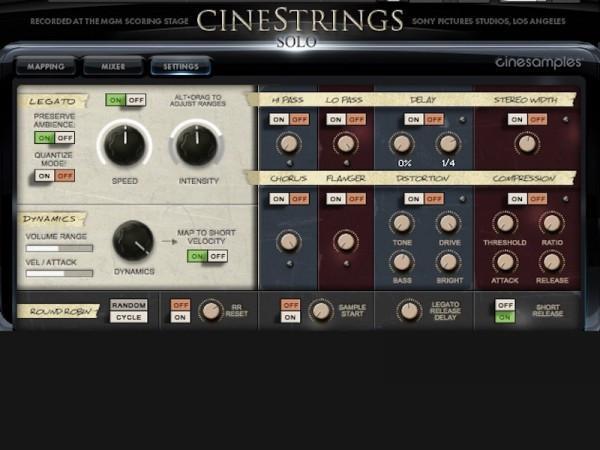Set Sample Start switch to ON

[x=290, y=317]
